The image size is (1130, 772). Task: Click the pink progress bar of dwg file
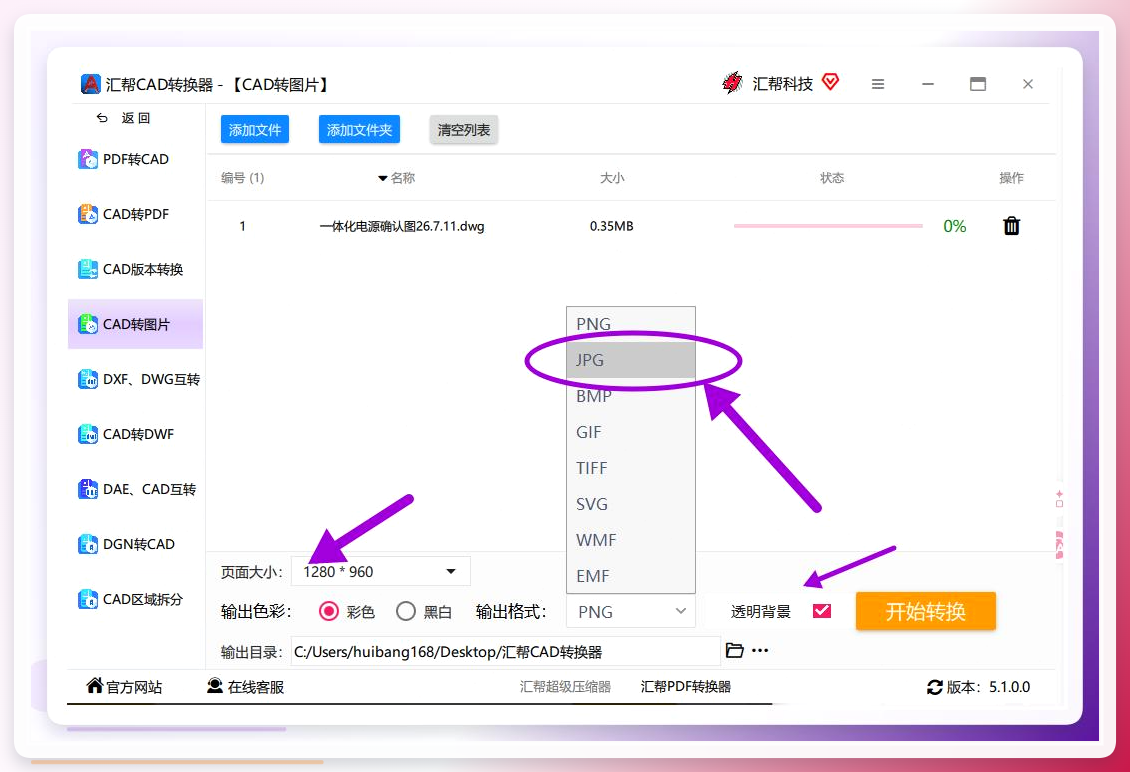coord(828,226)
